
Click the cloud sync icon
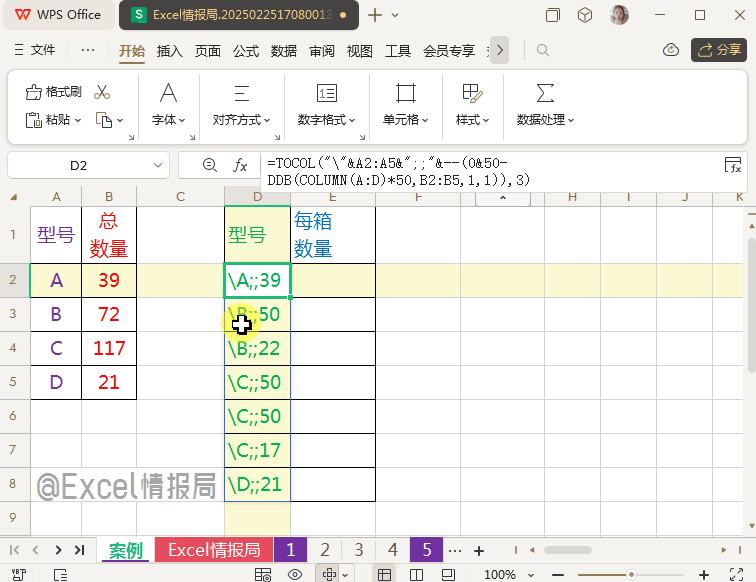click(x=671, y=50)
